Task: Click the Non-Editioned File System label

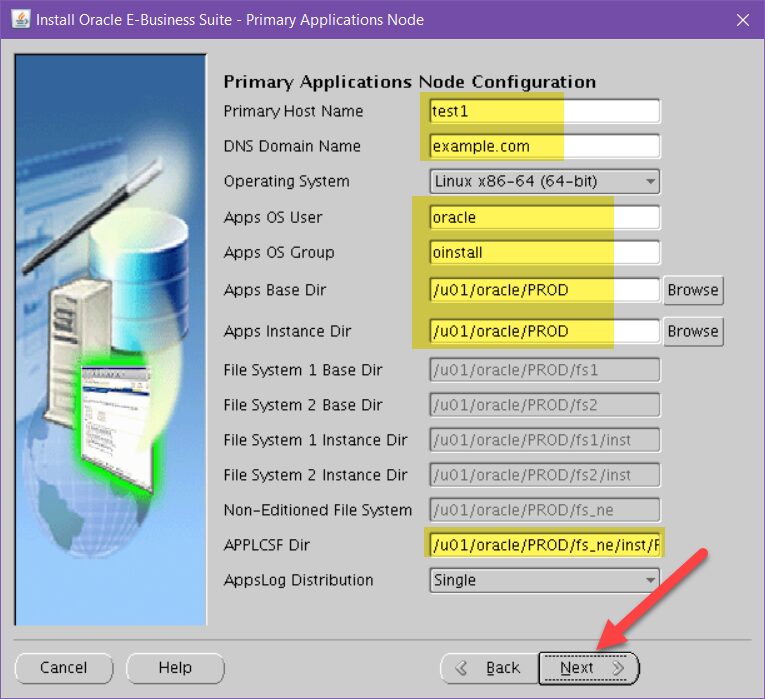Action: click(x=318, y=510)
